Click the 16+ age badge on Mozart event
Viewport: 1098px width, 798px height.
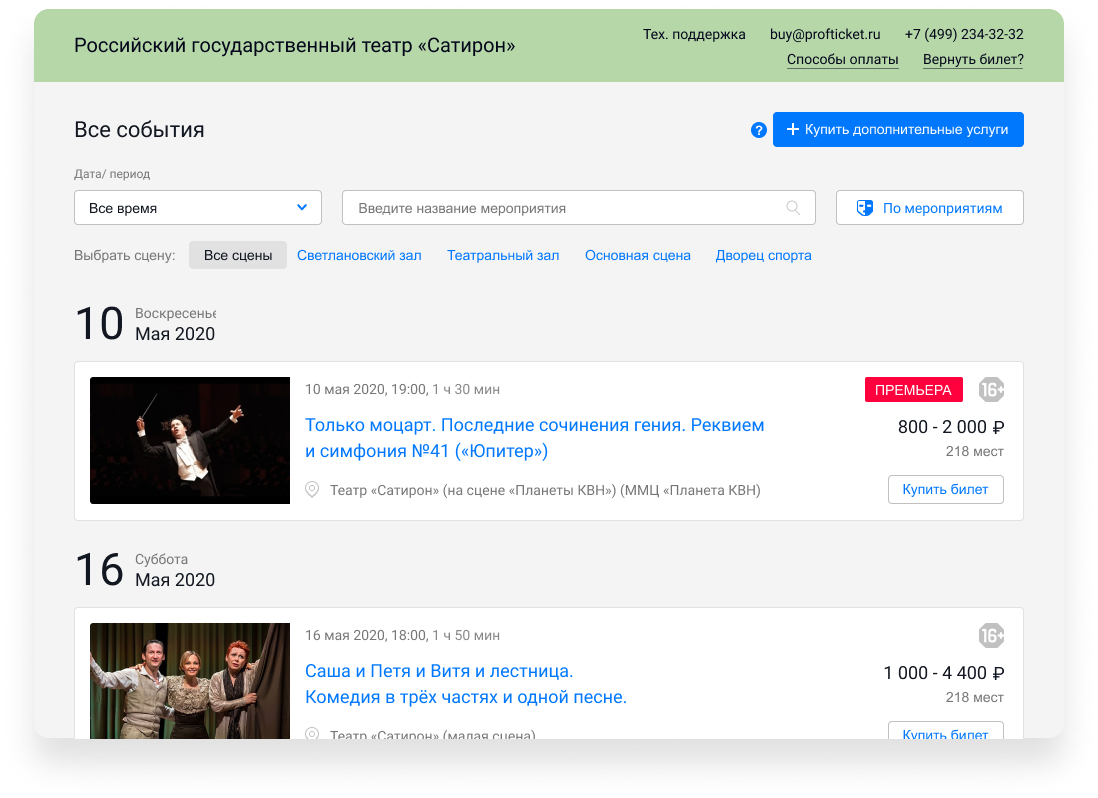click(x=991, y=390)
